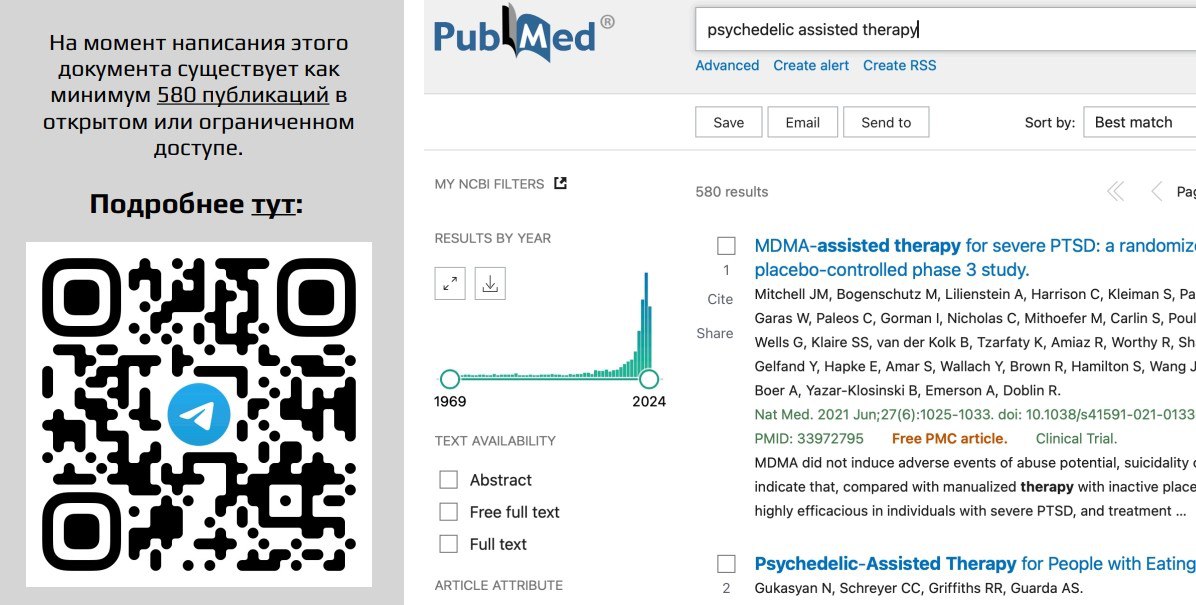Screen dimensions: 1196x605
Task: Enable the Free full text filter
Action: click(448, 512)
